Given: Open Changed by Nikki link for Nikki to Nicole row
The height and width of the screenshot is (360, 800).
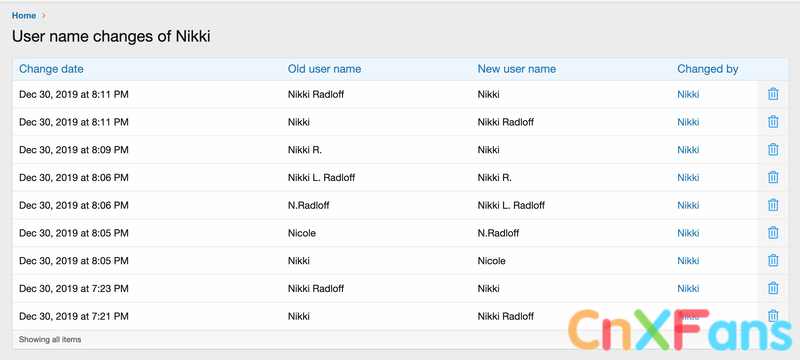Looking at the screenshot, I should pyautogui.click(x=688, y=261).
